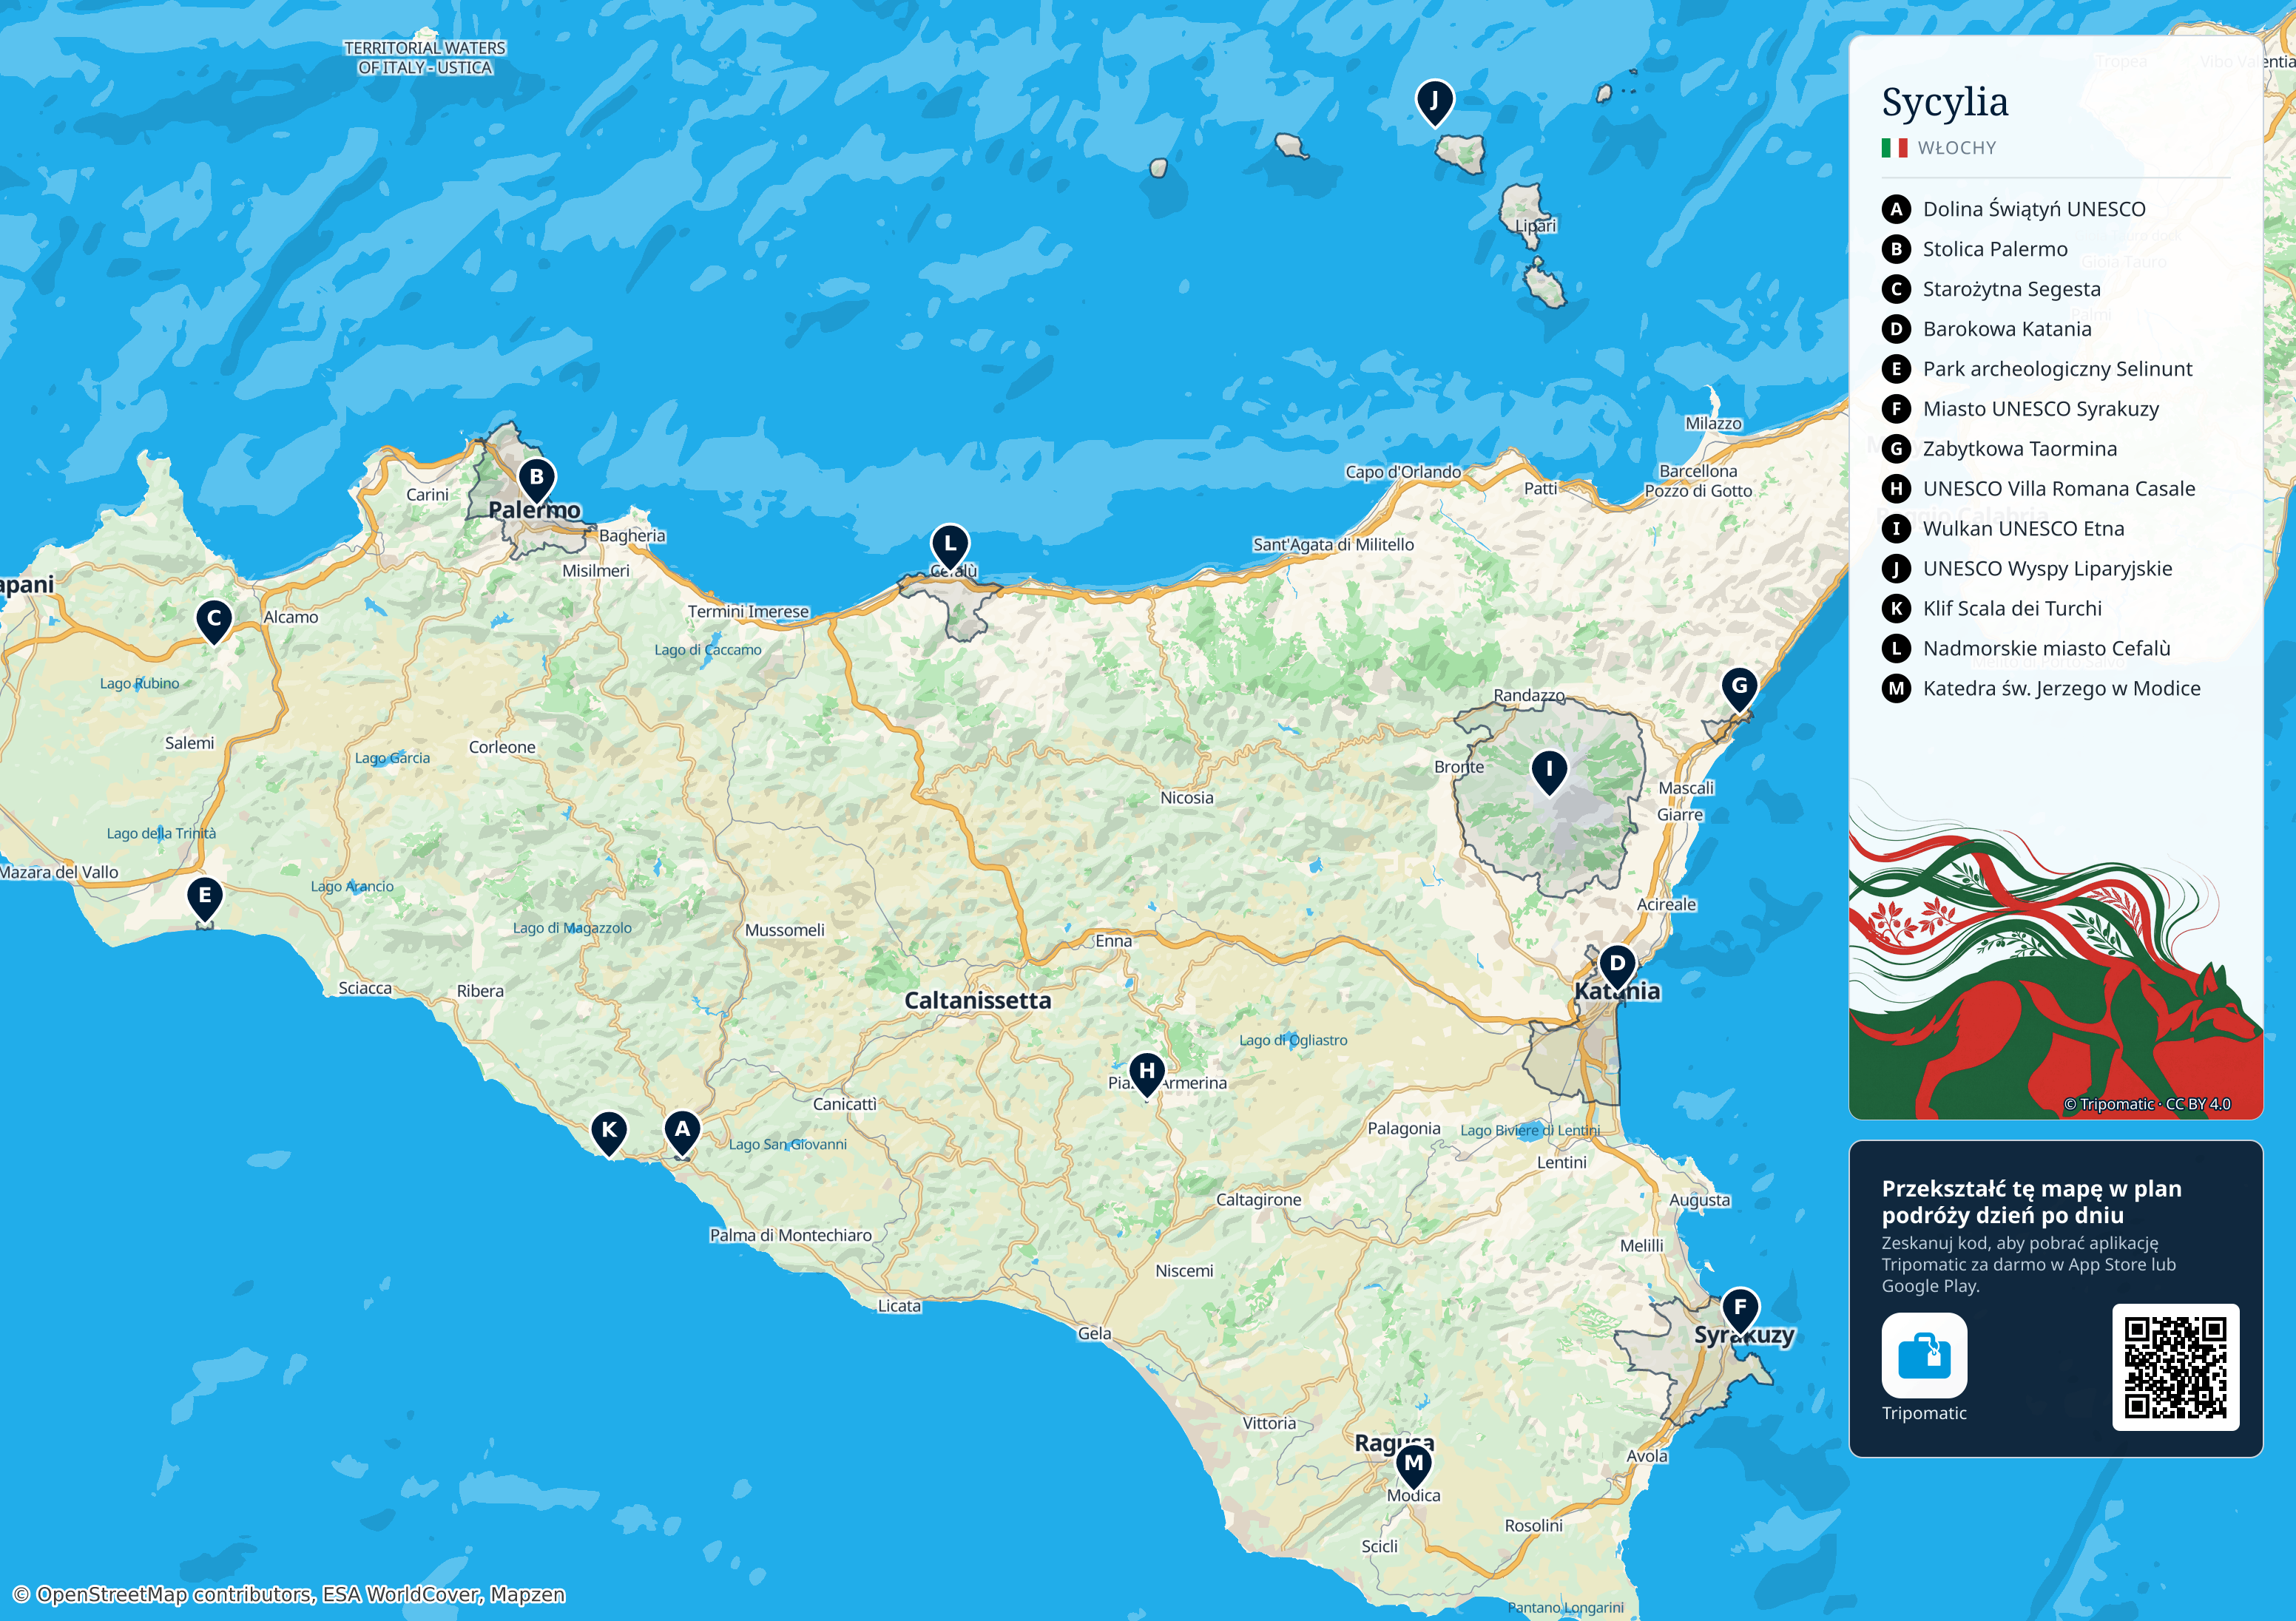Click the legend circle badge I
The width and height of the screenshot is (2296, 1621).
coord(1896,529)
